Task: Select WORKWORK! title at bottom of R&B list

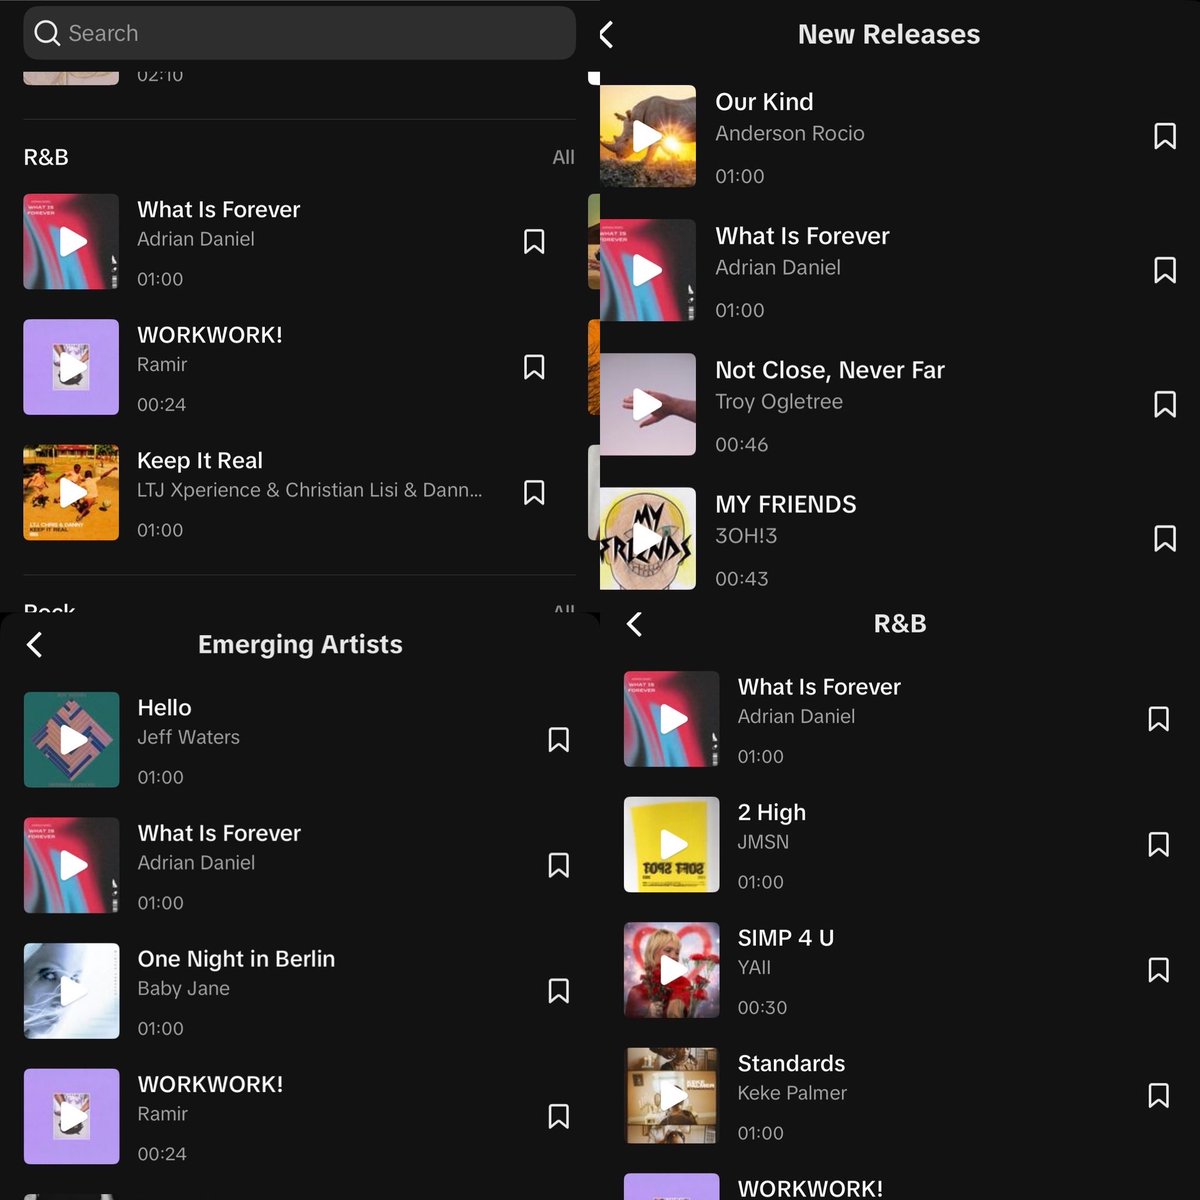Action: pyautogui.click(x=810, y=1188)
